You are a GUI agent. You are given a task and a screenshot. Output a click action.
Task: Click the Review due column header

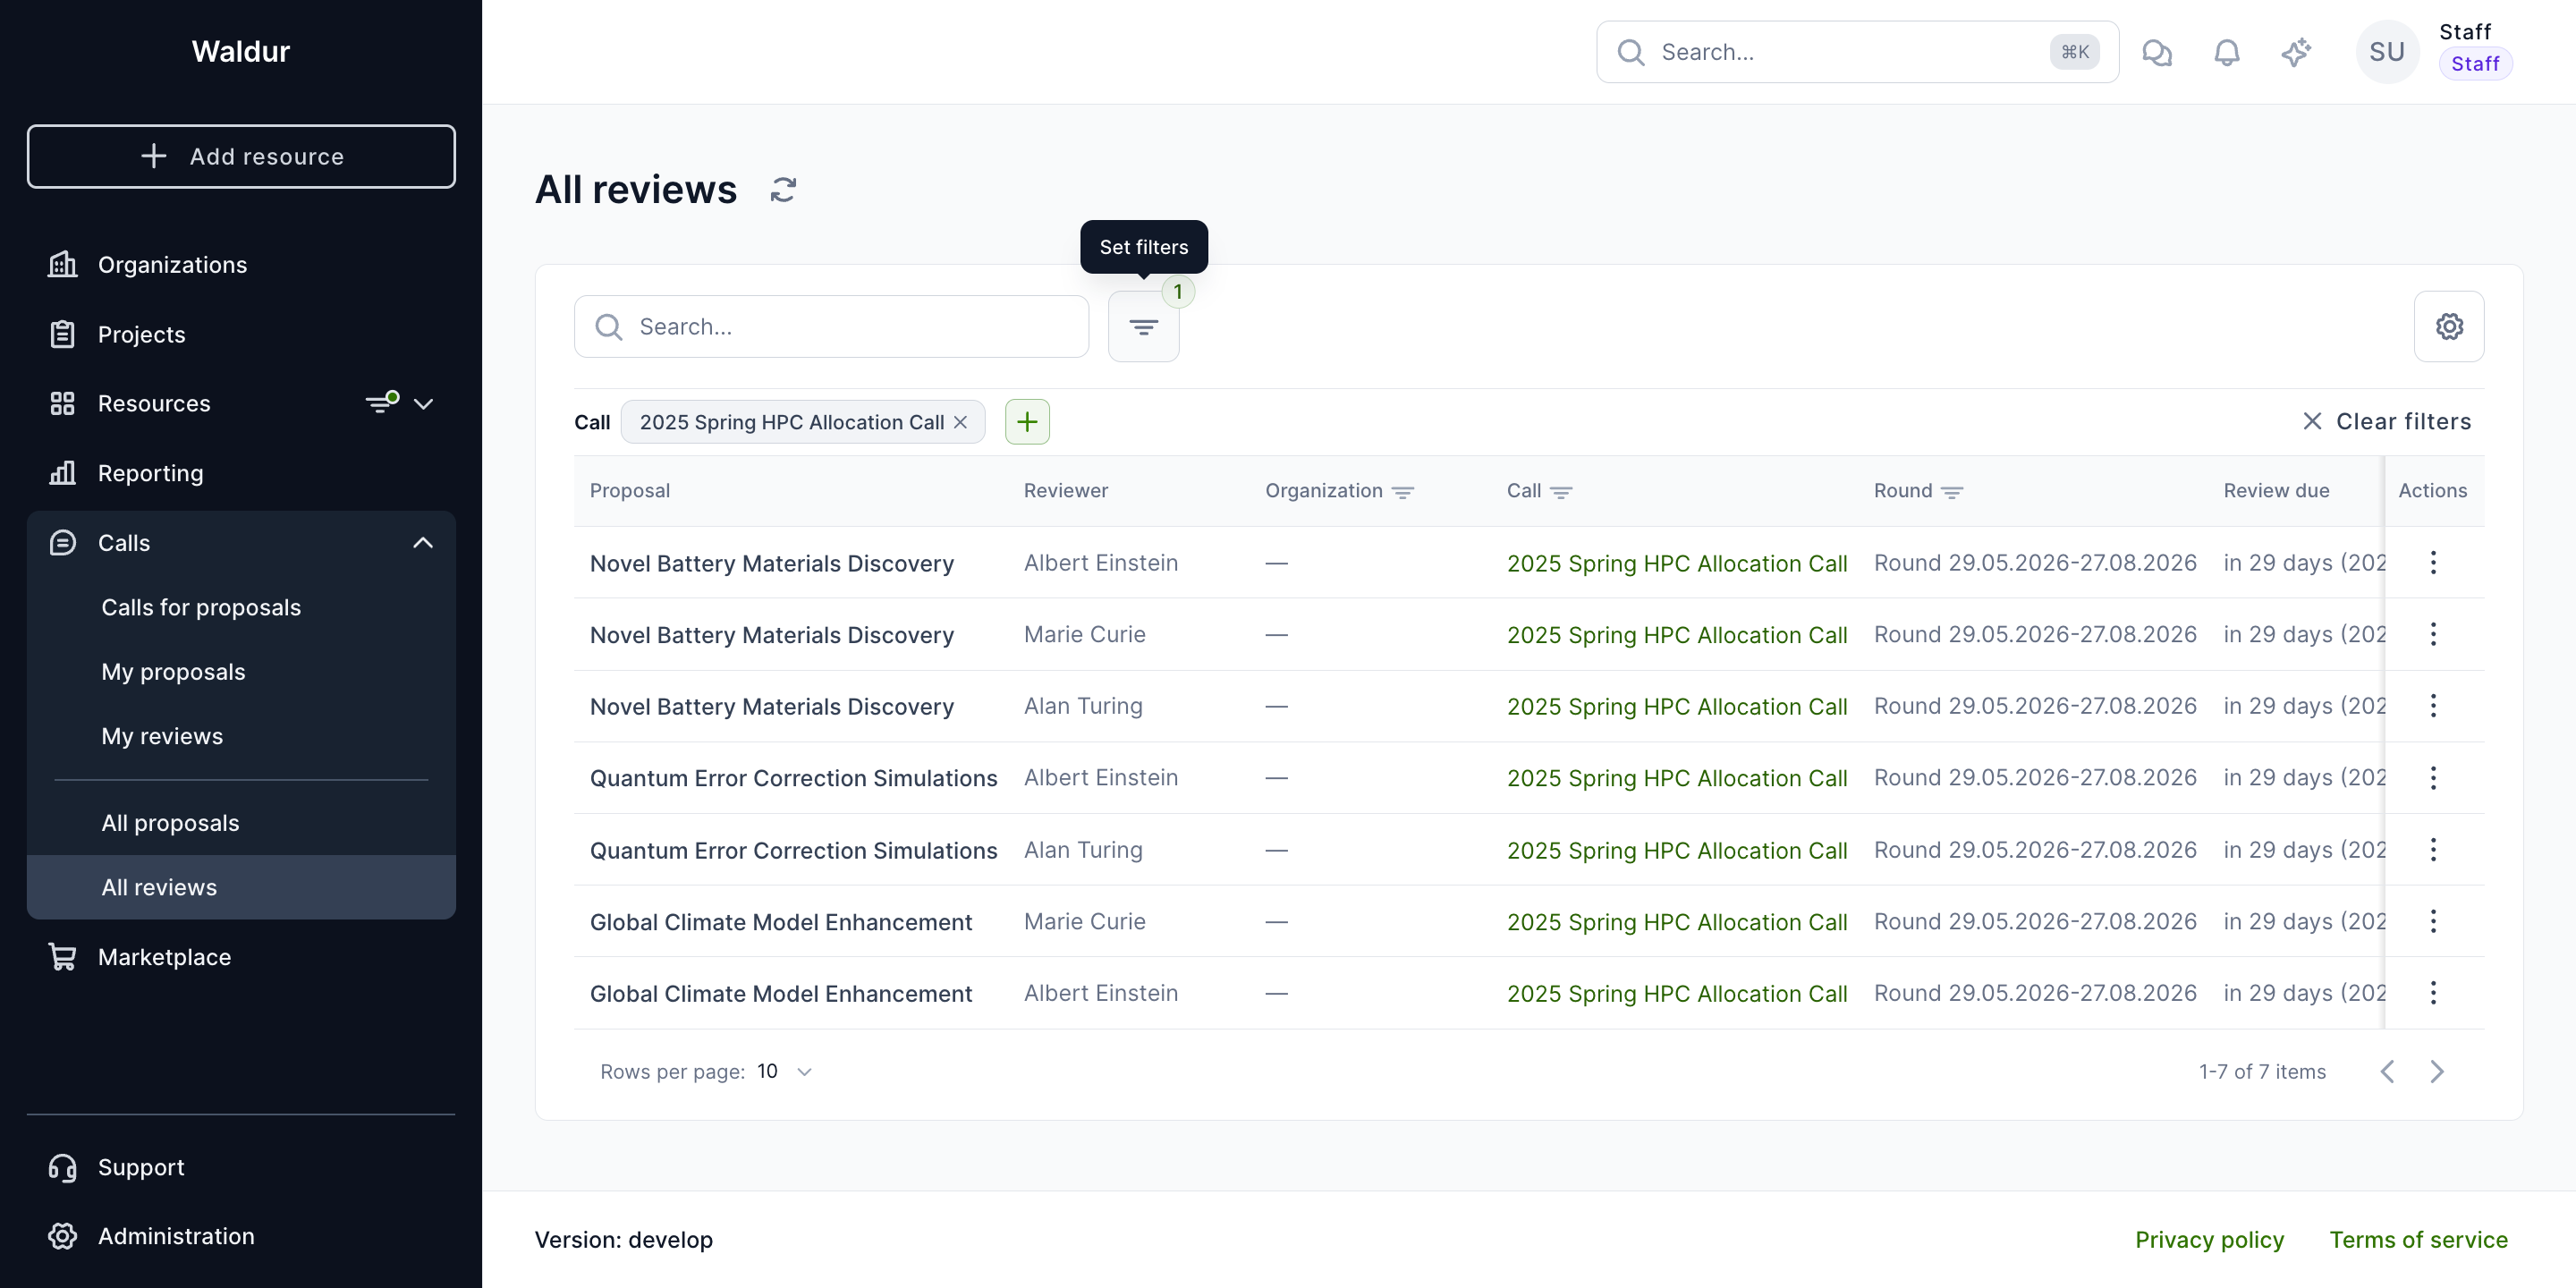(2276, 491)
